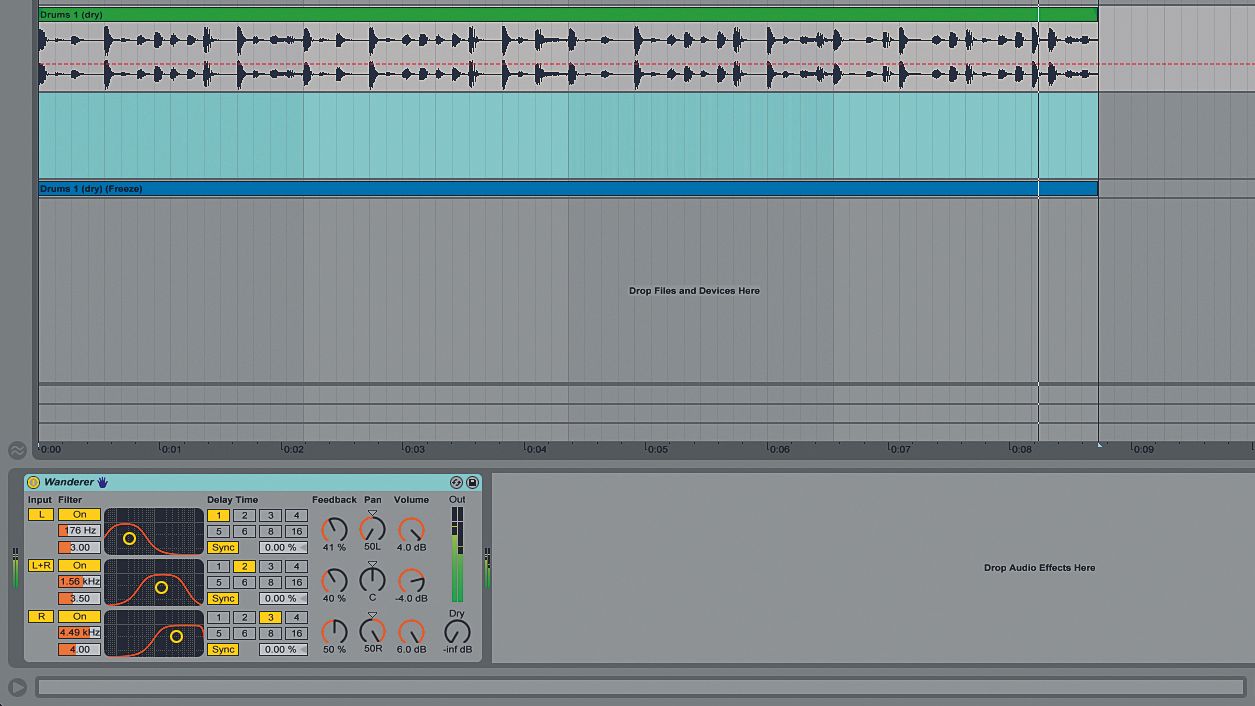The width and height of the screenshot is (1255, 706).
Task: Toggle the L+R input channel button
Action: (40, 566)
